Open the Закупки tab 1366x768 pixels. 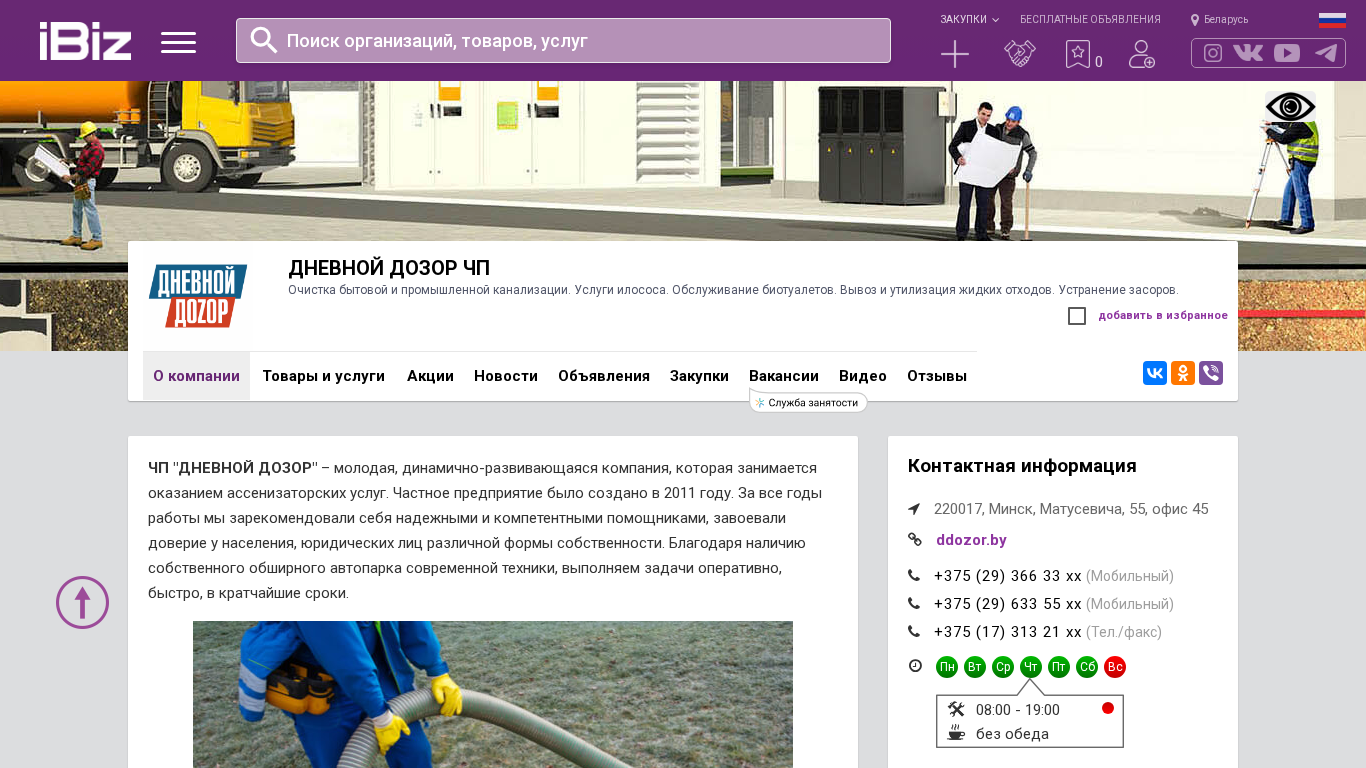point(699,376)
